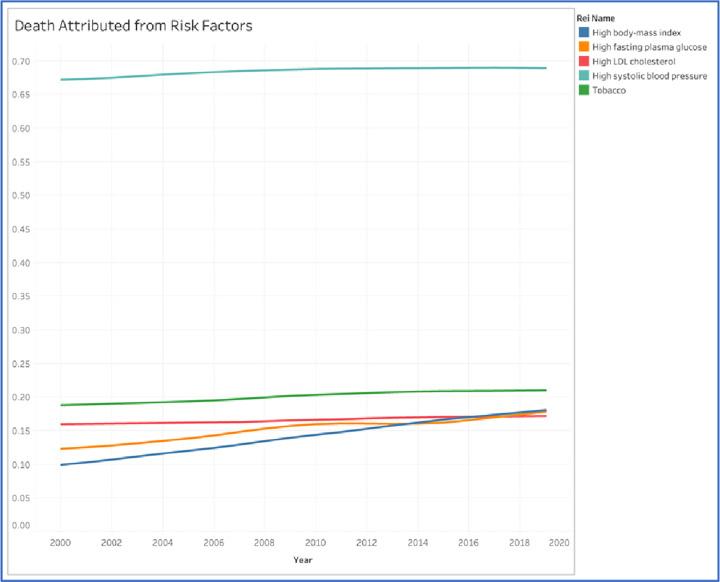Click the 2000 tick label on the x-axis
720x582 pixels.
(59, 541)
